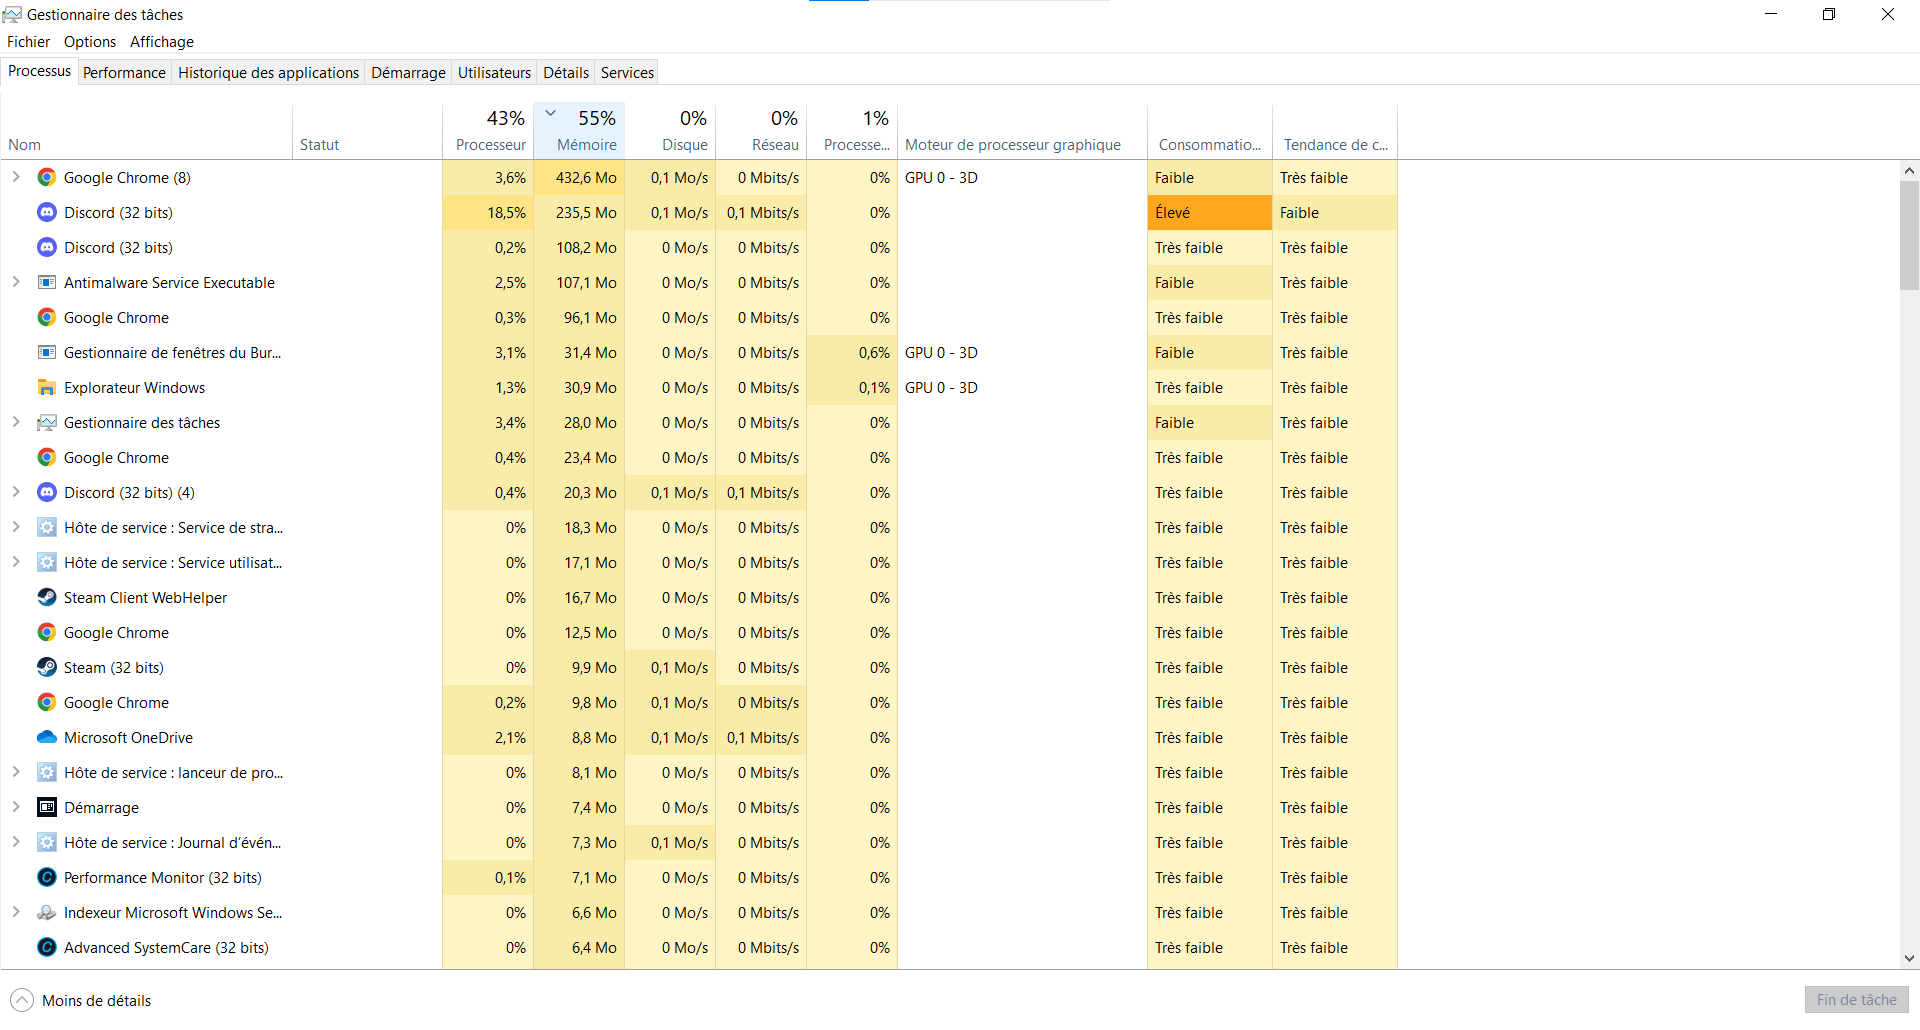
Task: Click the Indexeur Microsoft Windows Search icon
Action: click(46, 912)
